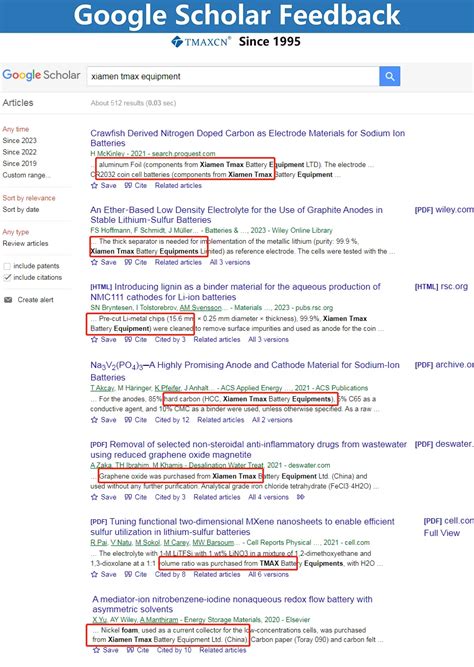Viewport: 474px width, 667px height.
Task: Click the TMAXCN logo in banner
Action: click(201, 42)
